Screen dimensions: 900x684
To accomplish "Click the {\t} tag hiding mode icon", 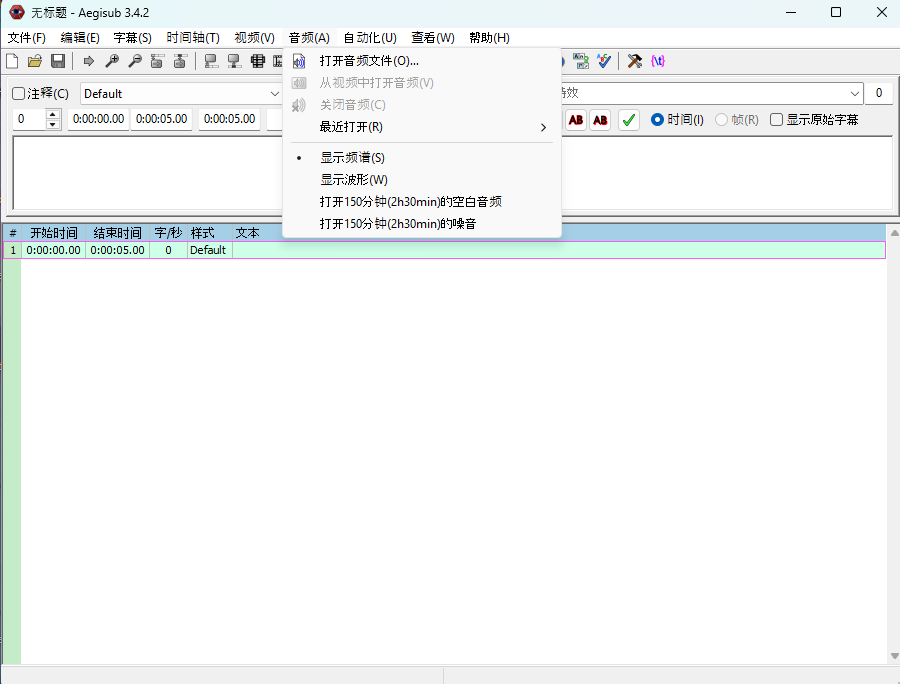I will 657,61.
